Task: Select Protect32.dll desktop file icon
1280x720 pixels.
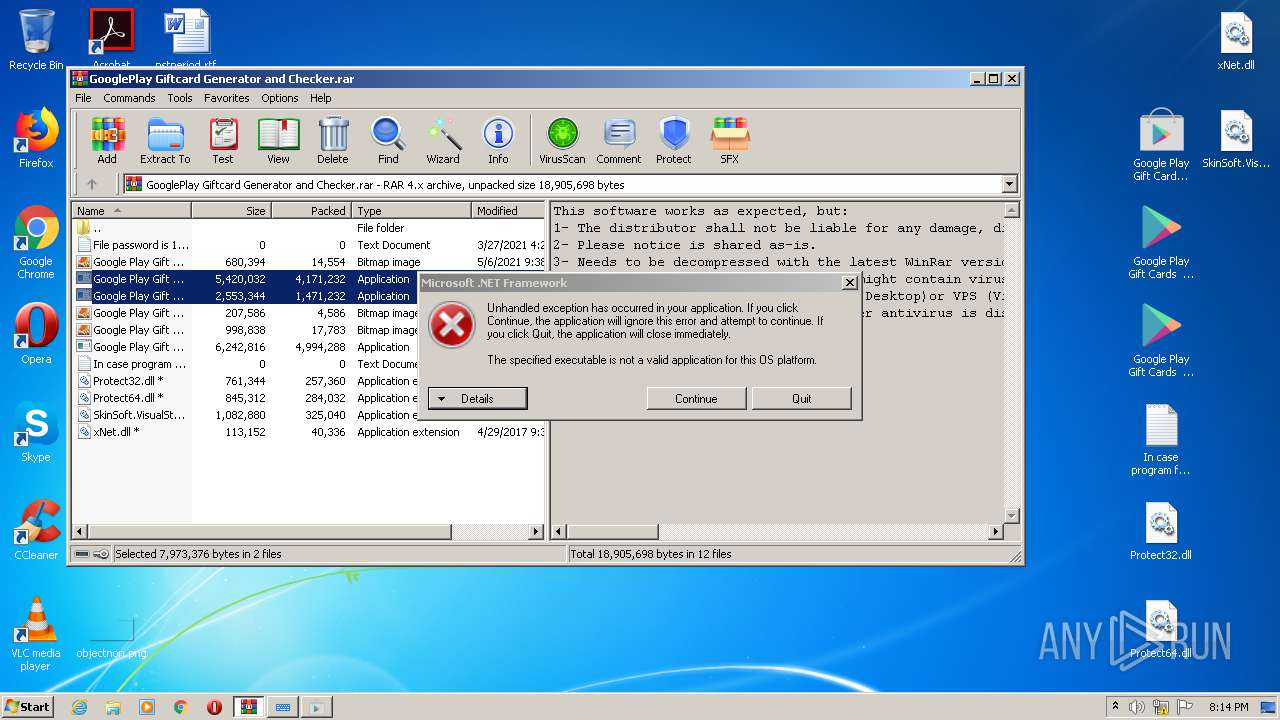Action: coord(1161,531)
